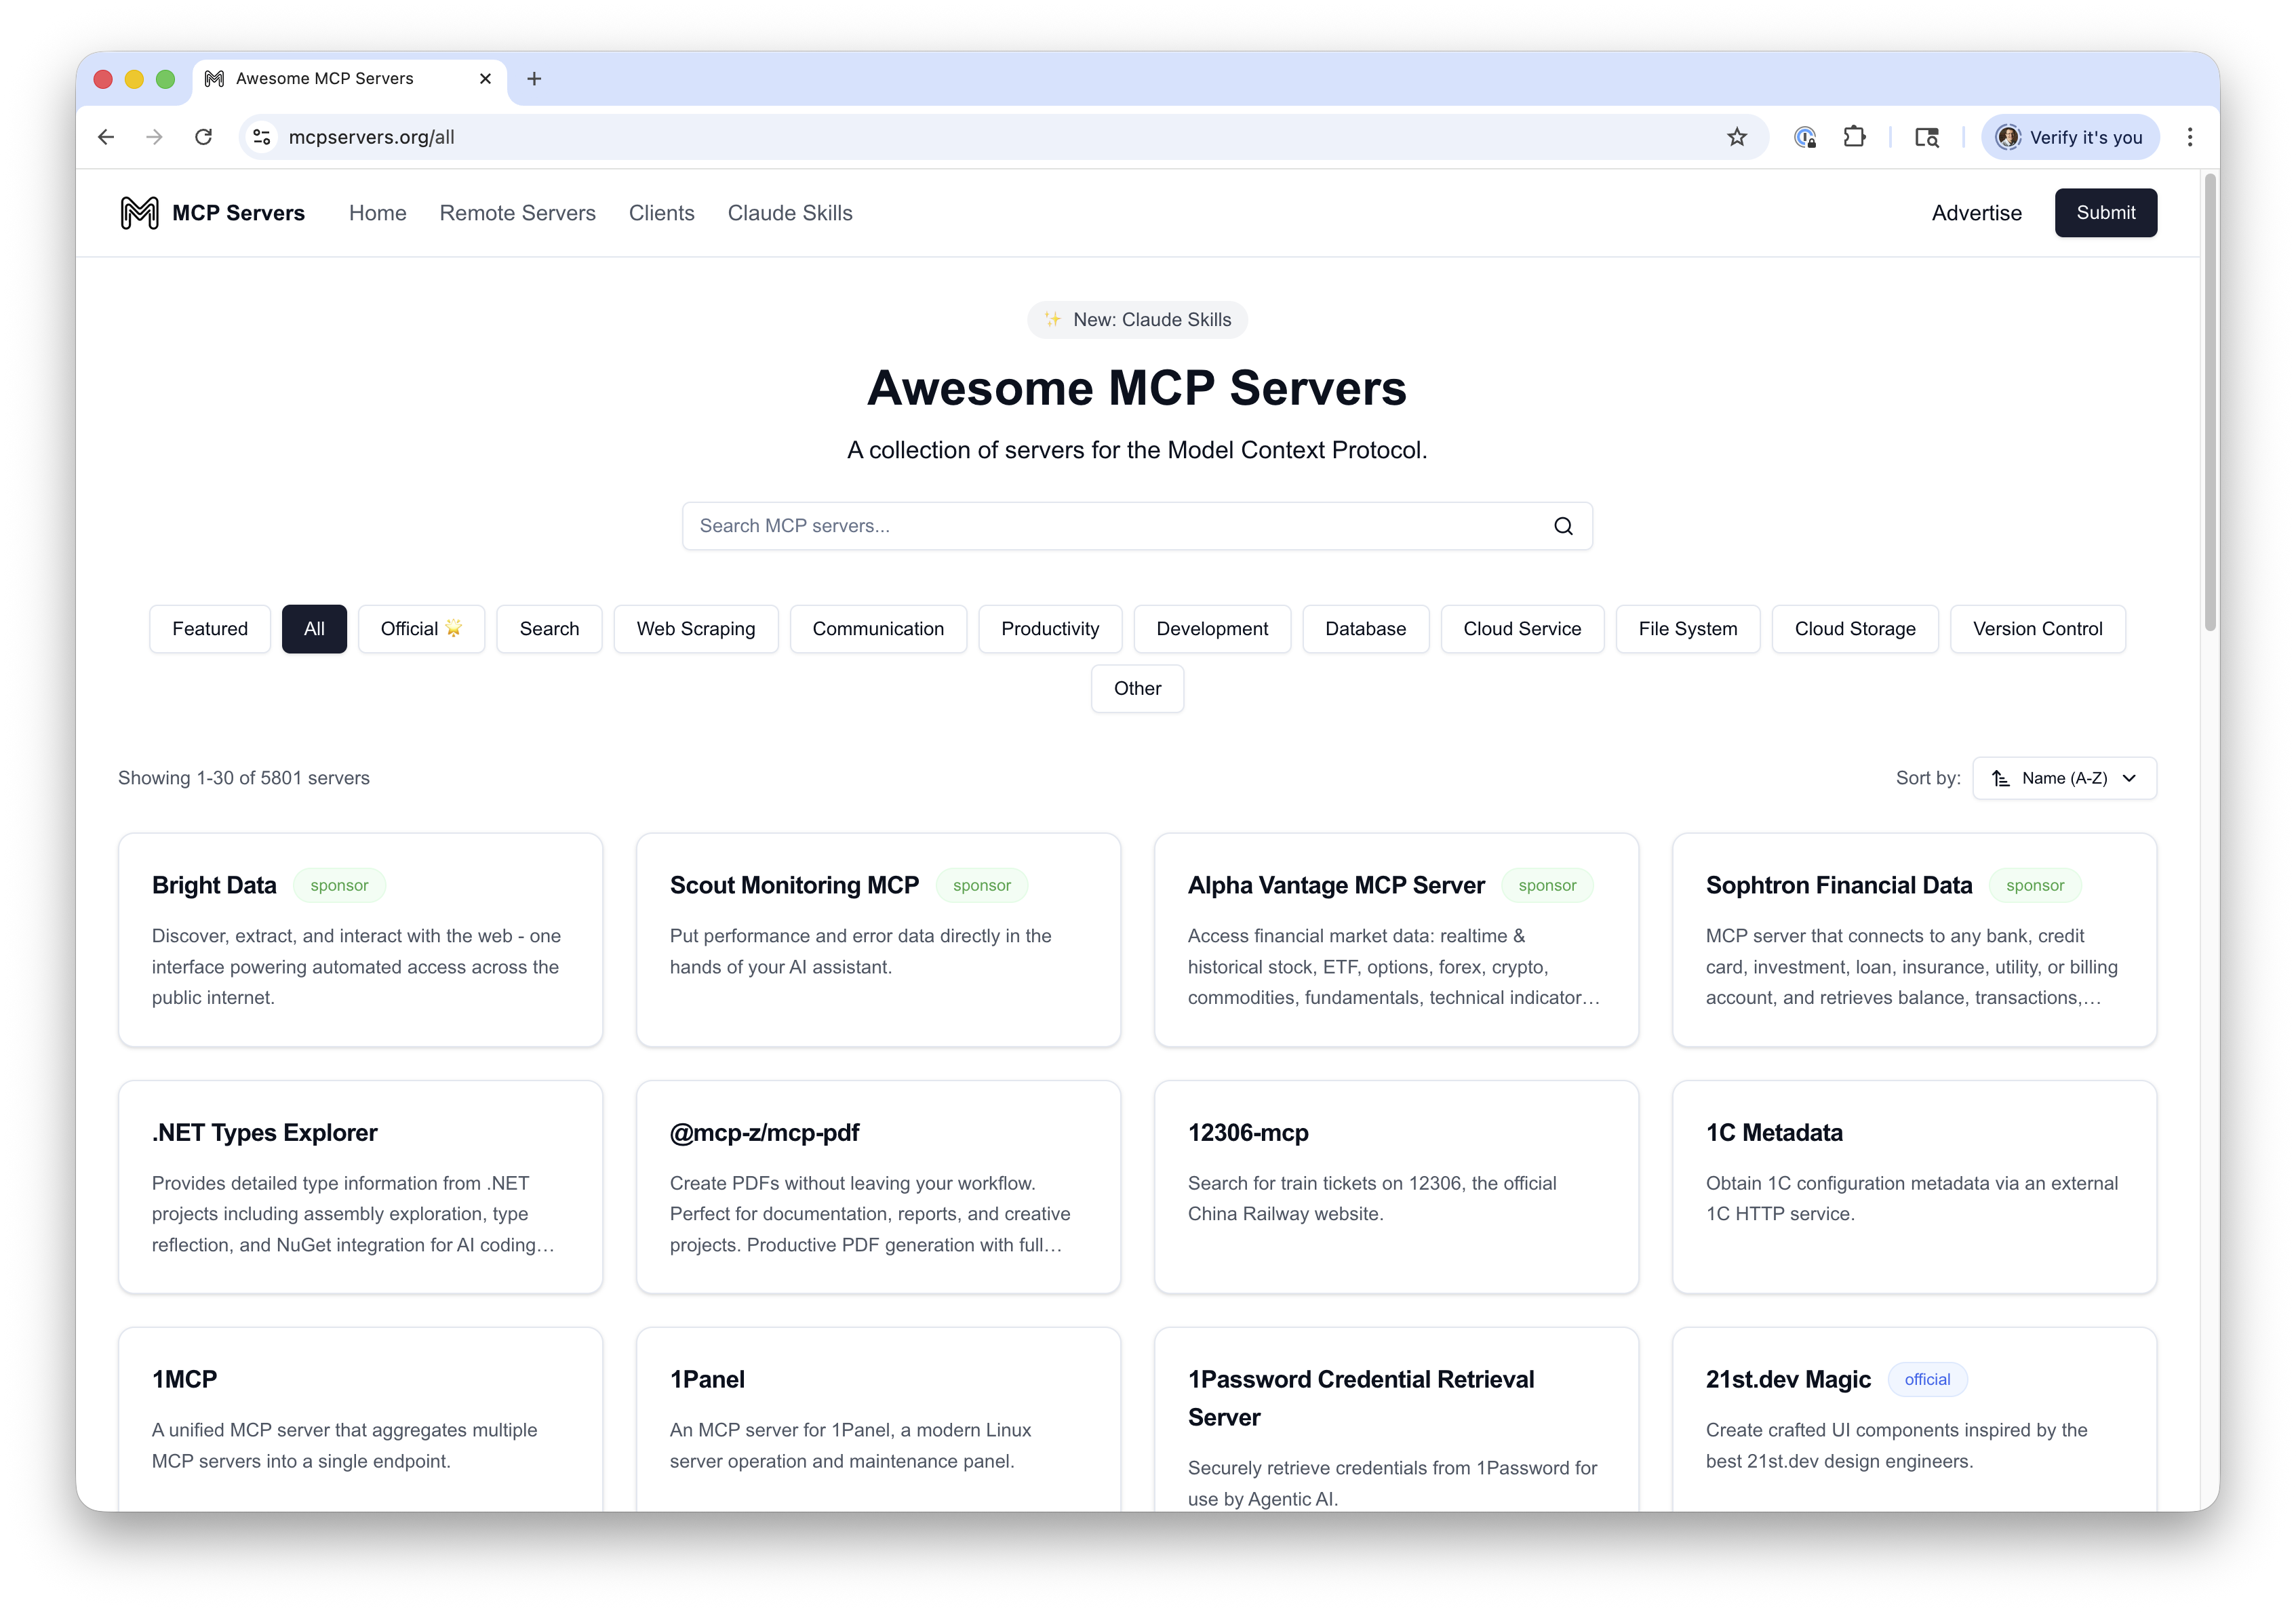Screen dimensions: 2296x1612
Task: Open Remote Servers nav link
Action: (x=517, y=213)
